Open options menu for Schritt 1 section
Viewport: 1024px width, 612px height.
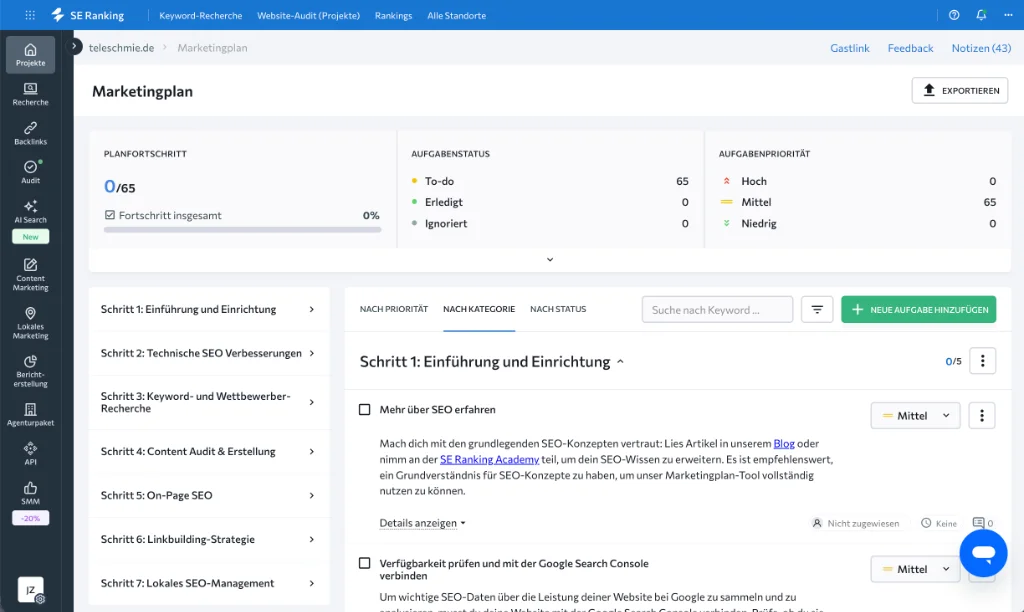tap(982, 361)
